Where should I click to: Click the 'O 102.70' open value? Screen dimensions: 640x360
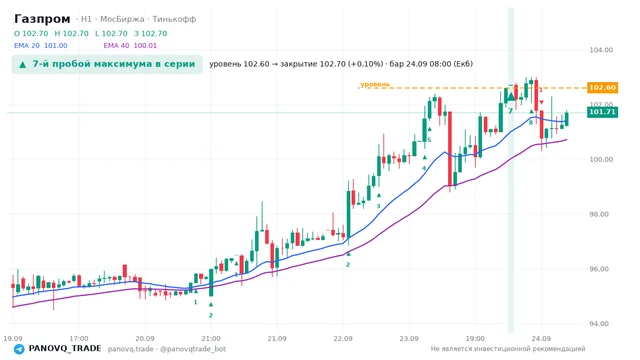(31, 33)
